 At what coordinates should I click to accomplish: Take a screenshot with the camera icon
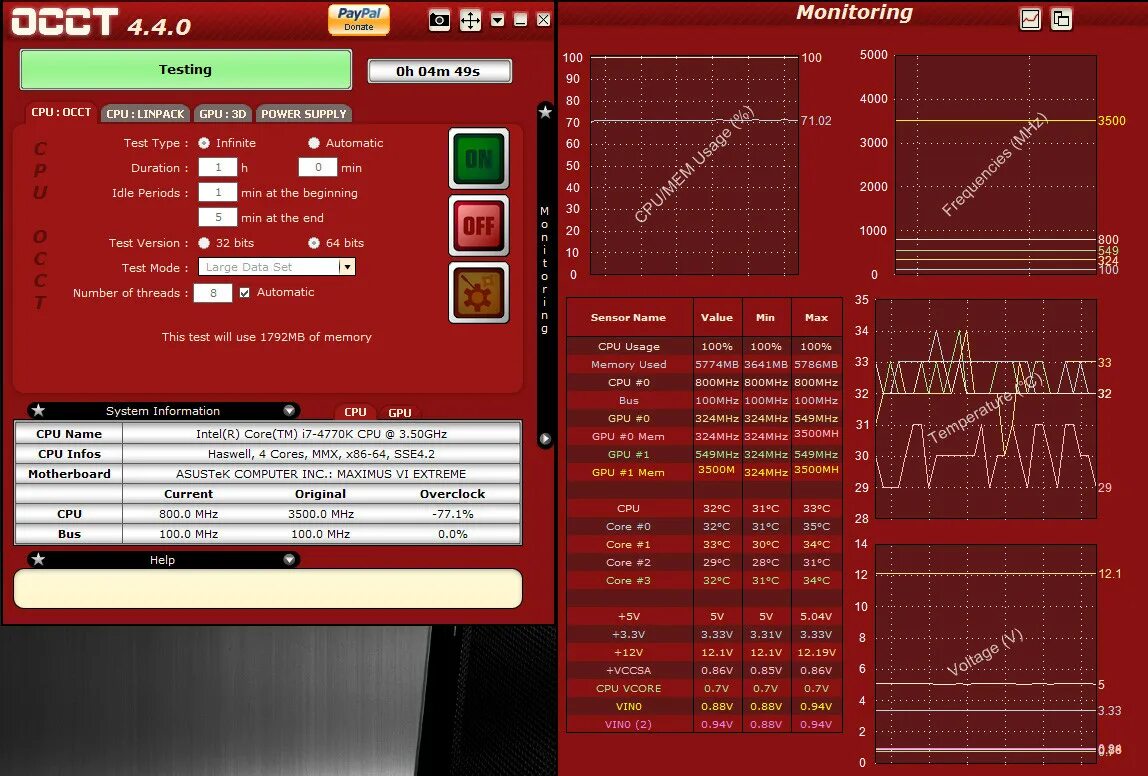[x=439, y=20]
